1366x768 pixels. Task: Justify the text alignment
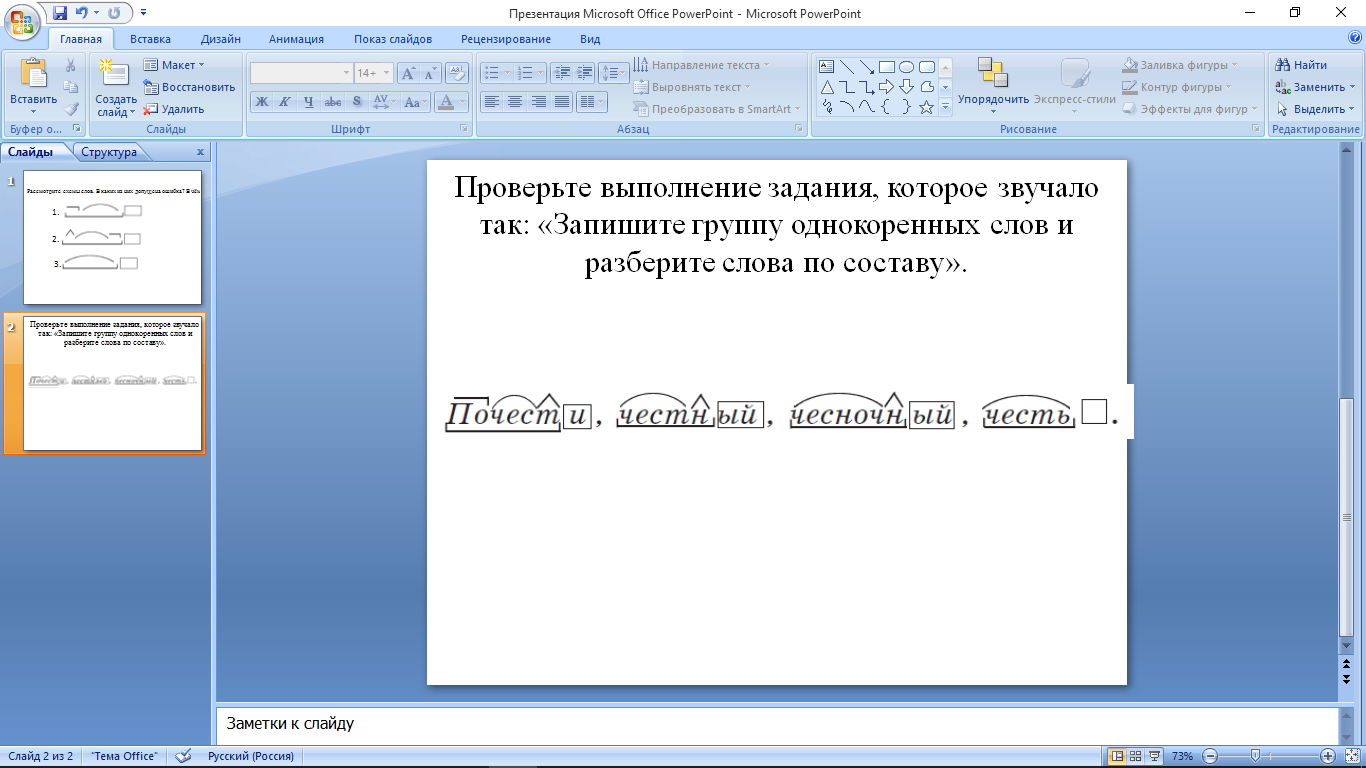tap(563, 101)
